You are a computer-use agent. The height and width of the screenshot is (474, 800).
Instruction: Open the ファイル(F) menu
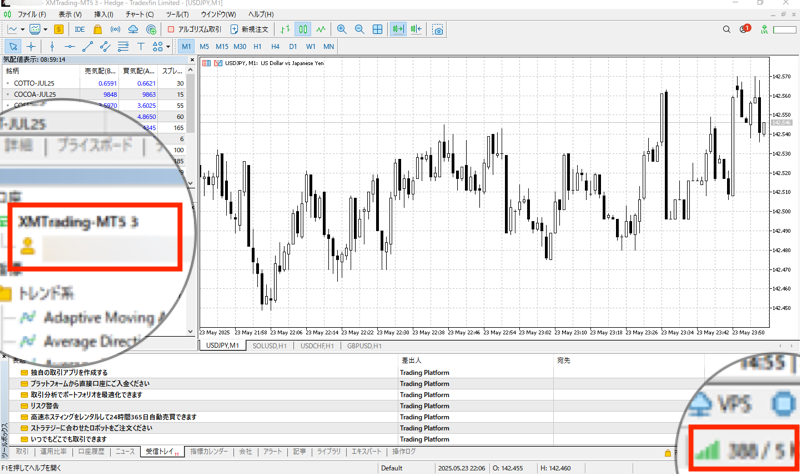click(x=32, y=14)
